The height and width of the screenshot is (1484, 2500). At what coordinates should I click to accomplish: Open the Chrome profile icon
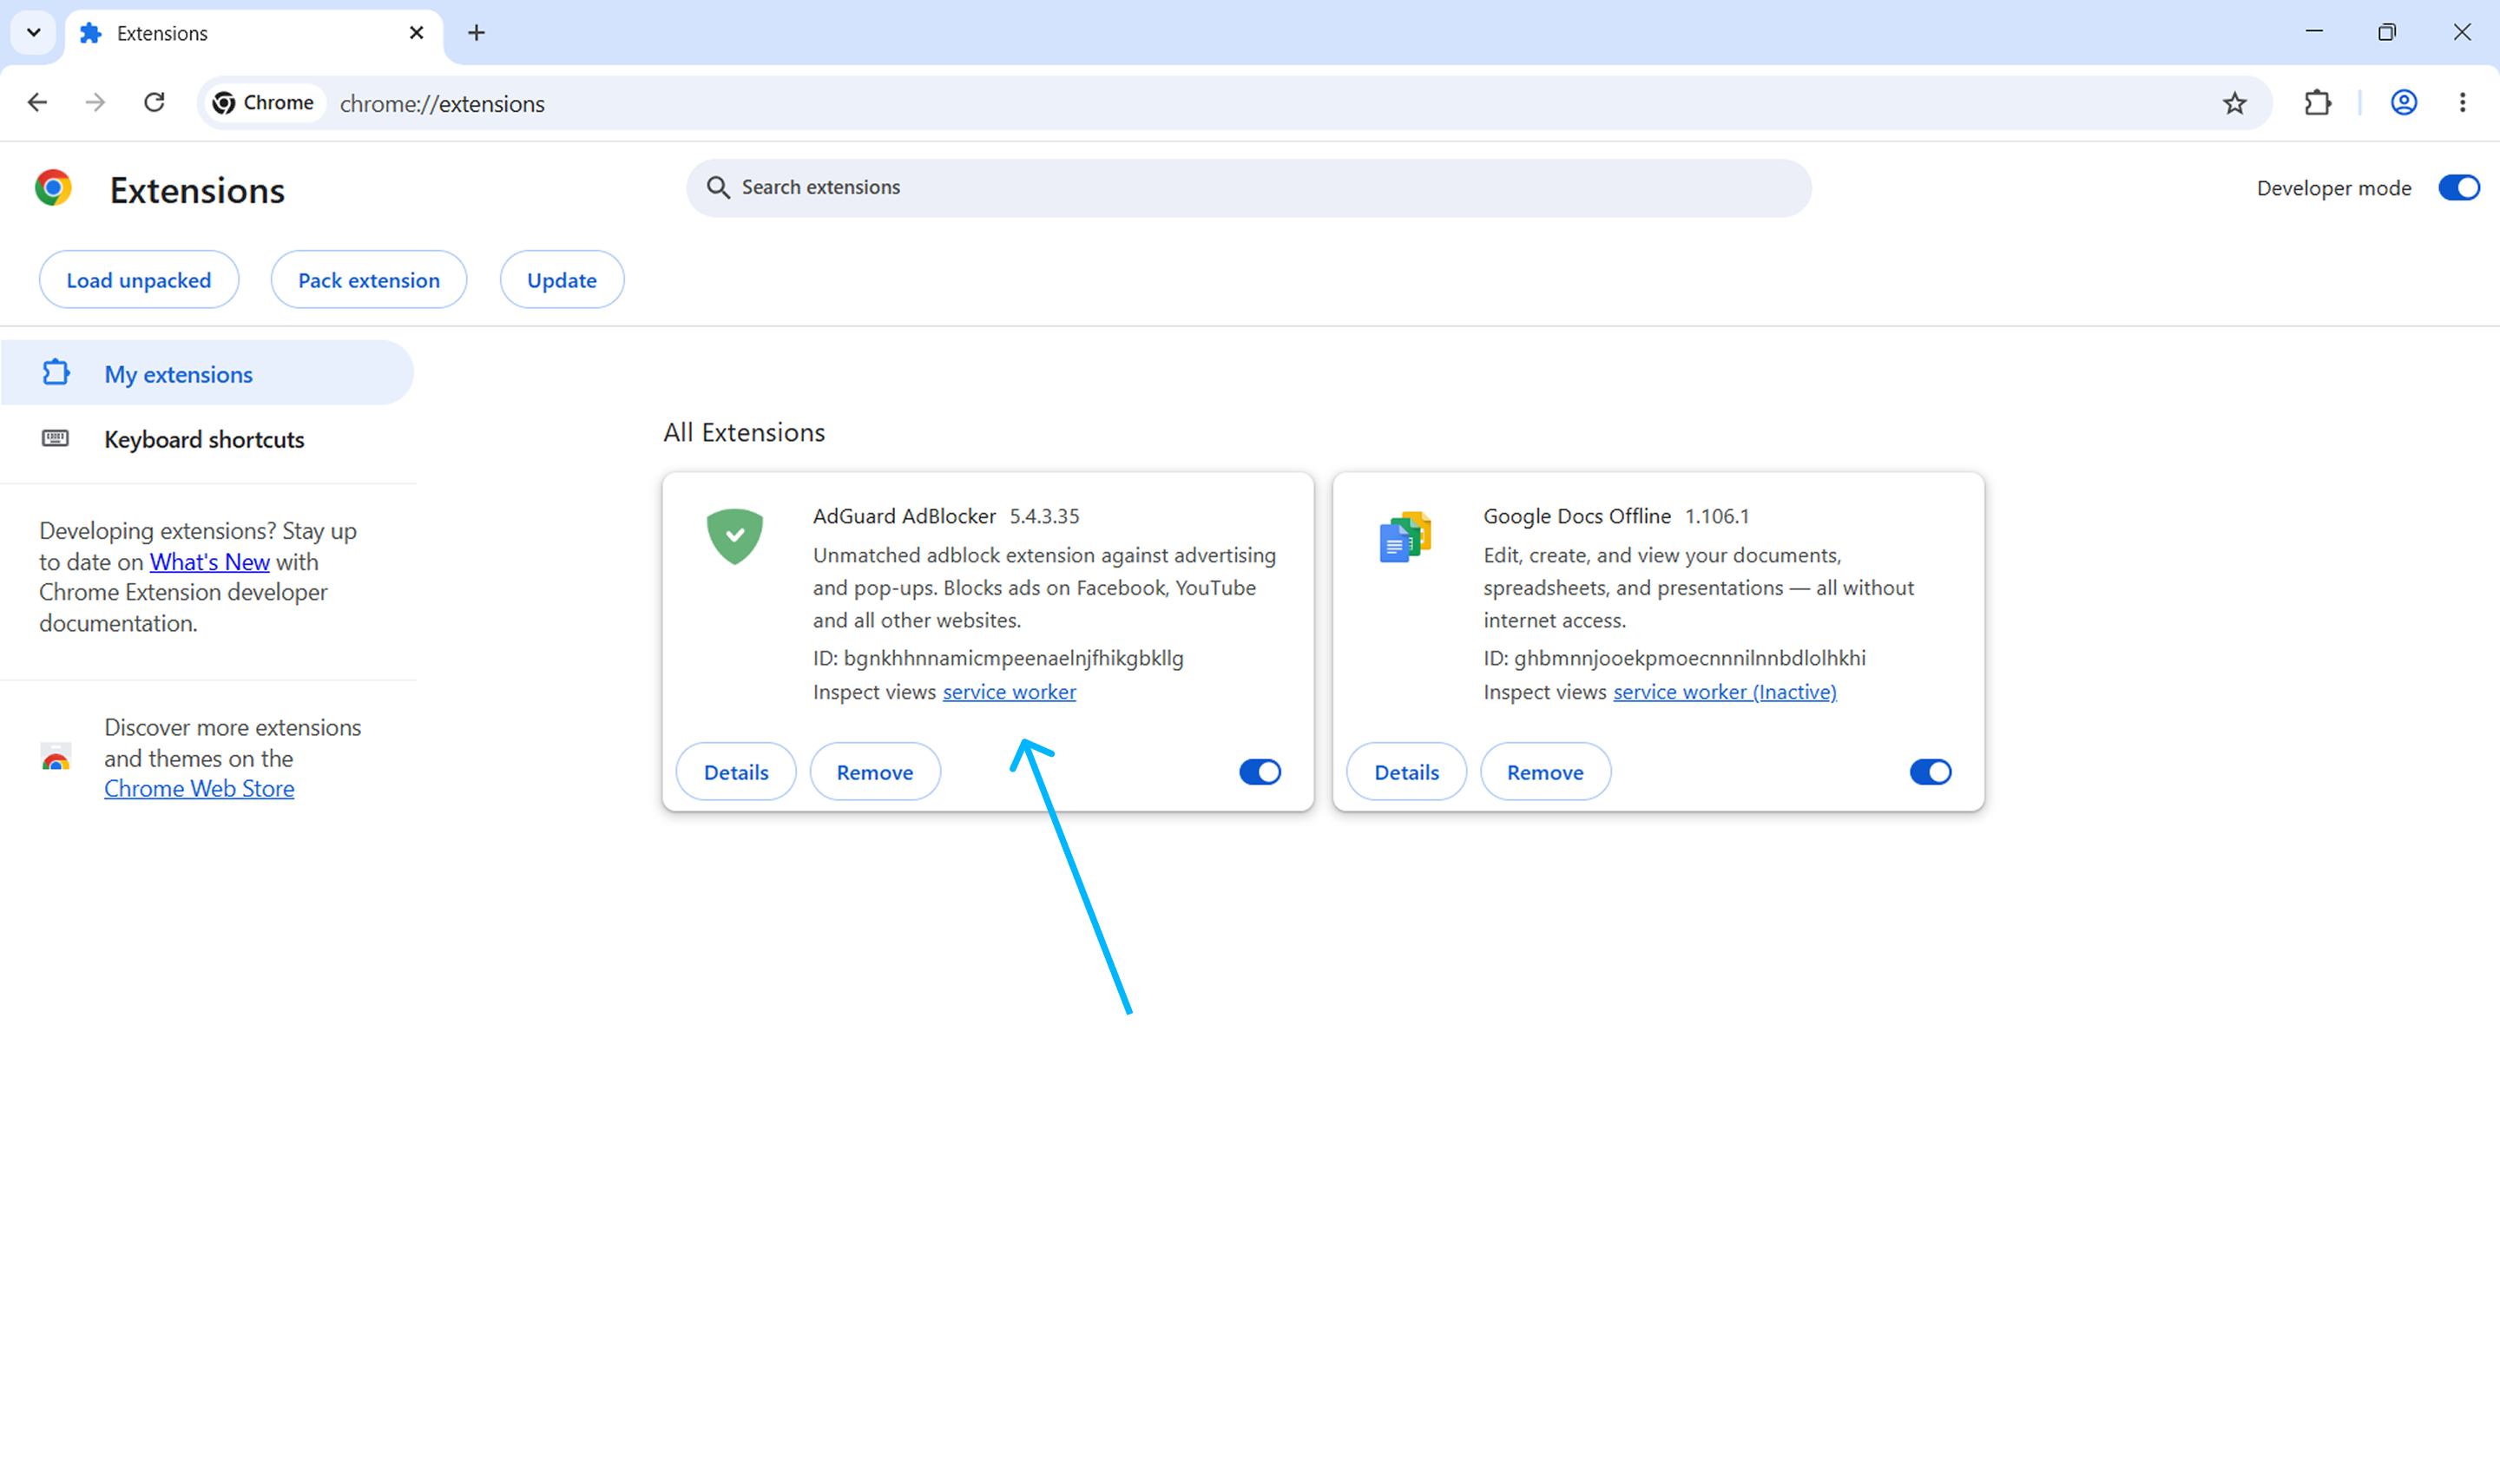click(2404, 103)
